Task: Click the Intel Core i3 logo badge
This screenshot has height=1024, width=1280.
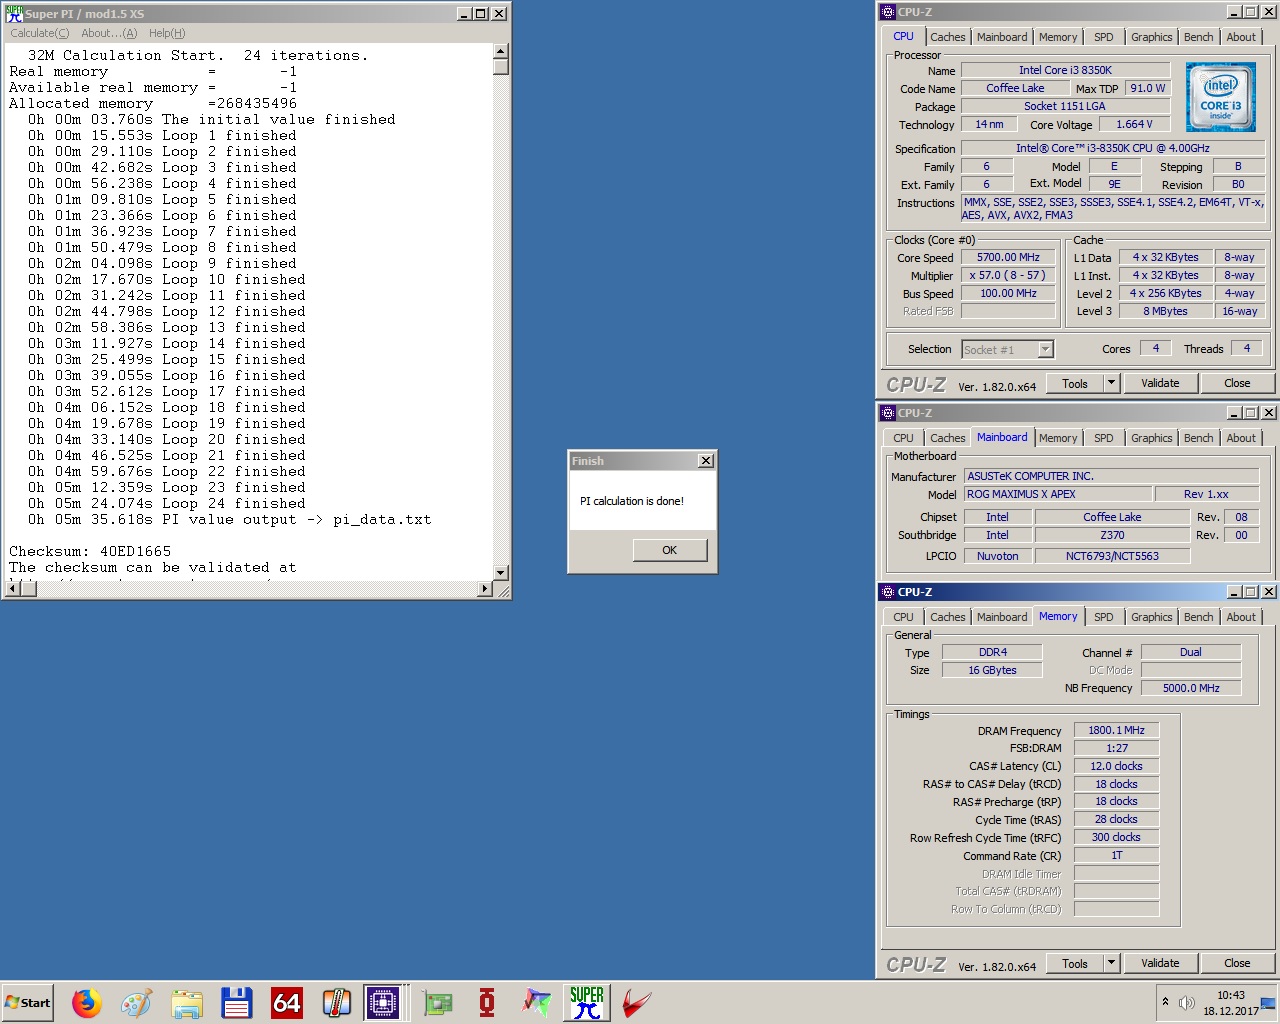Action: click(1221, 97)
